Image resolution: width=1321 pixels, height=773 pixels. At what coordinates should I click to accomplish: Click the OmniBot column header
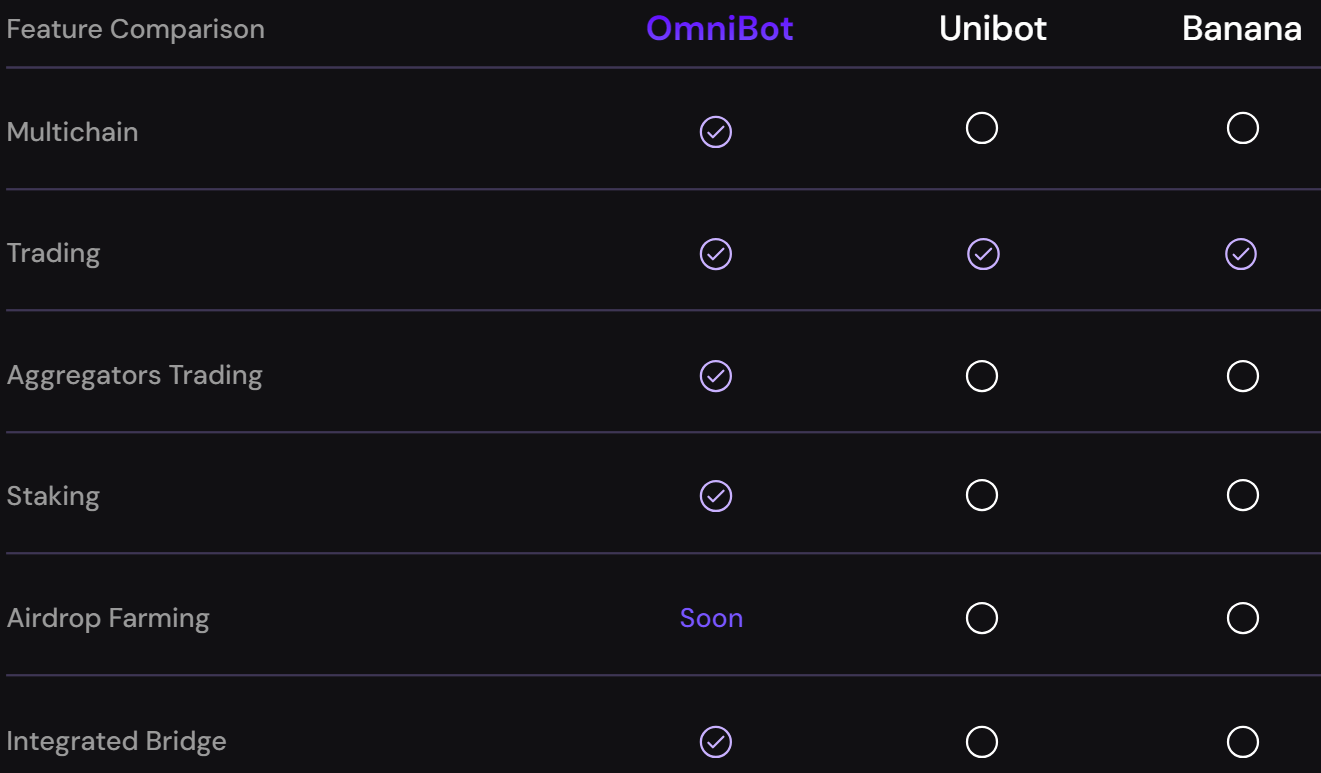(720, 29)
